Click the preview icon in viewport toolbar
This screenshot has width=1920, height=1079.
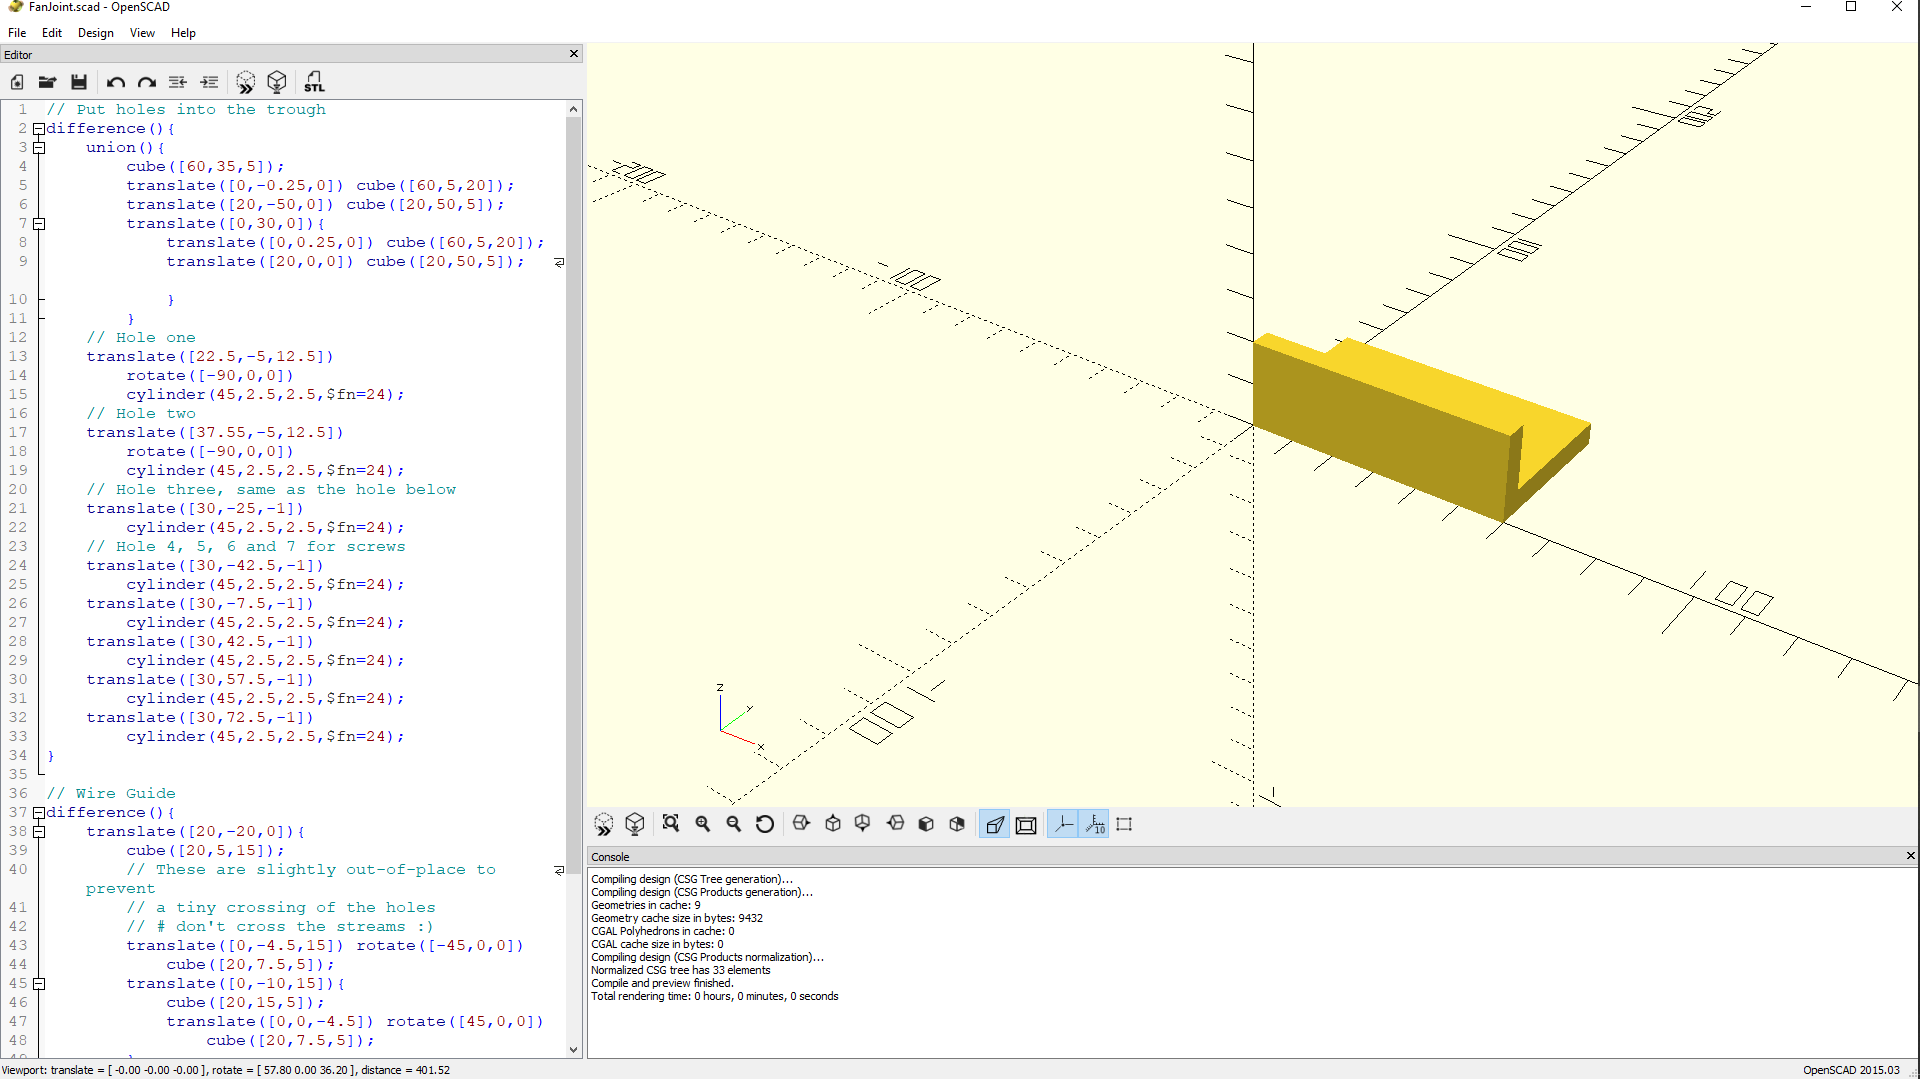[x=604, y=824]
